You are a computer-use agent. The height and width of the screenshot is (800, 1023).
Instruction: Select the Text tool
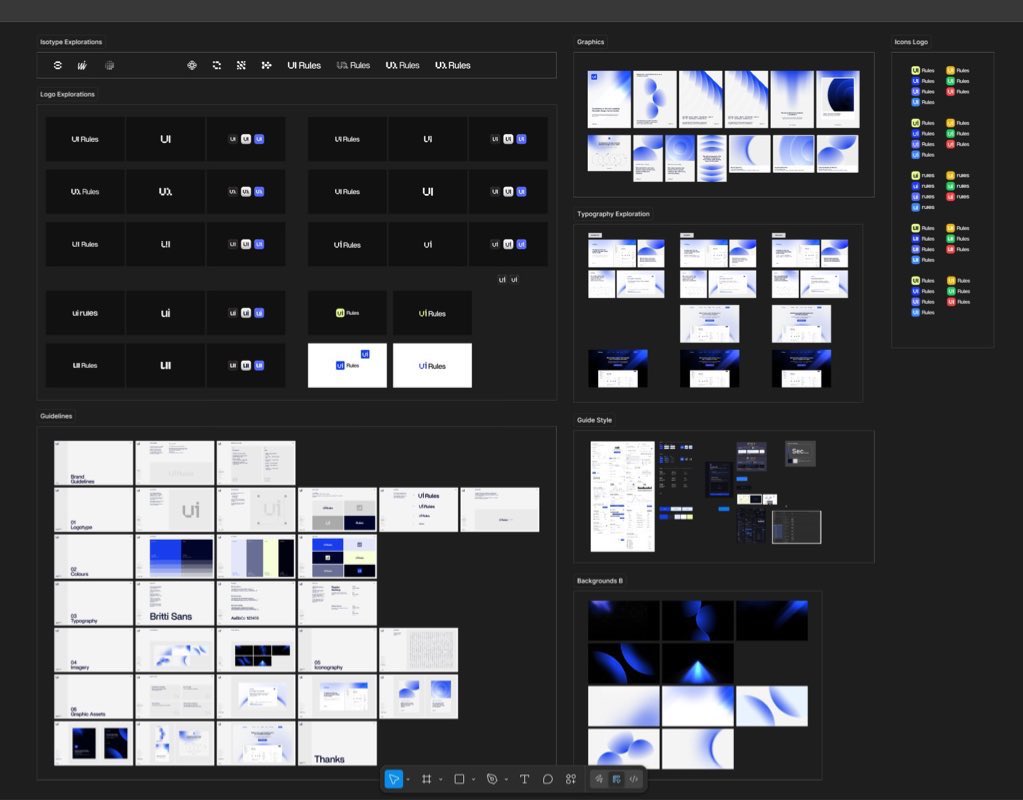coord(525,779)
